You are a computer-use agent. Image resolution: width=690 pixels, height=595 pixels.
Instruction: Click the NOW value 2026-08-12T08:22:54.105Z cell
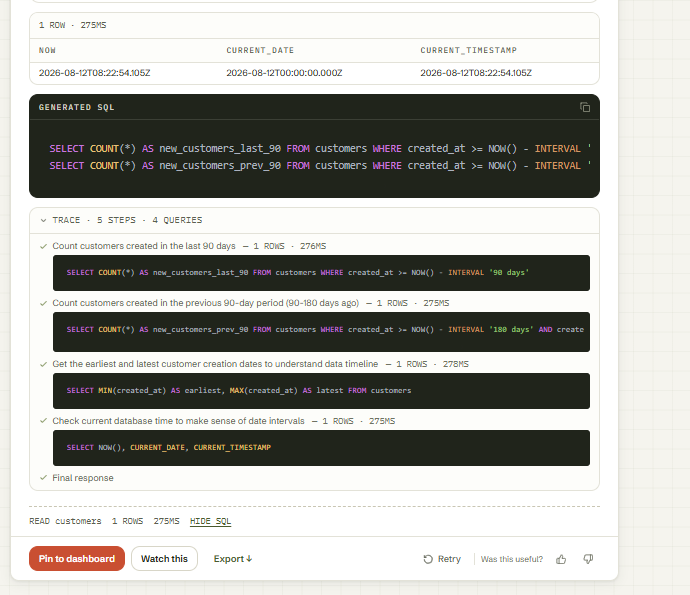(95, 73)
